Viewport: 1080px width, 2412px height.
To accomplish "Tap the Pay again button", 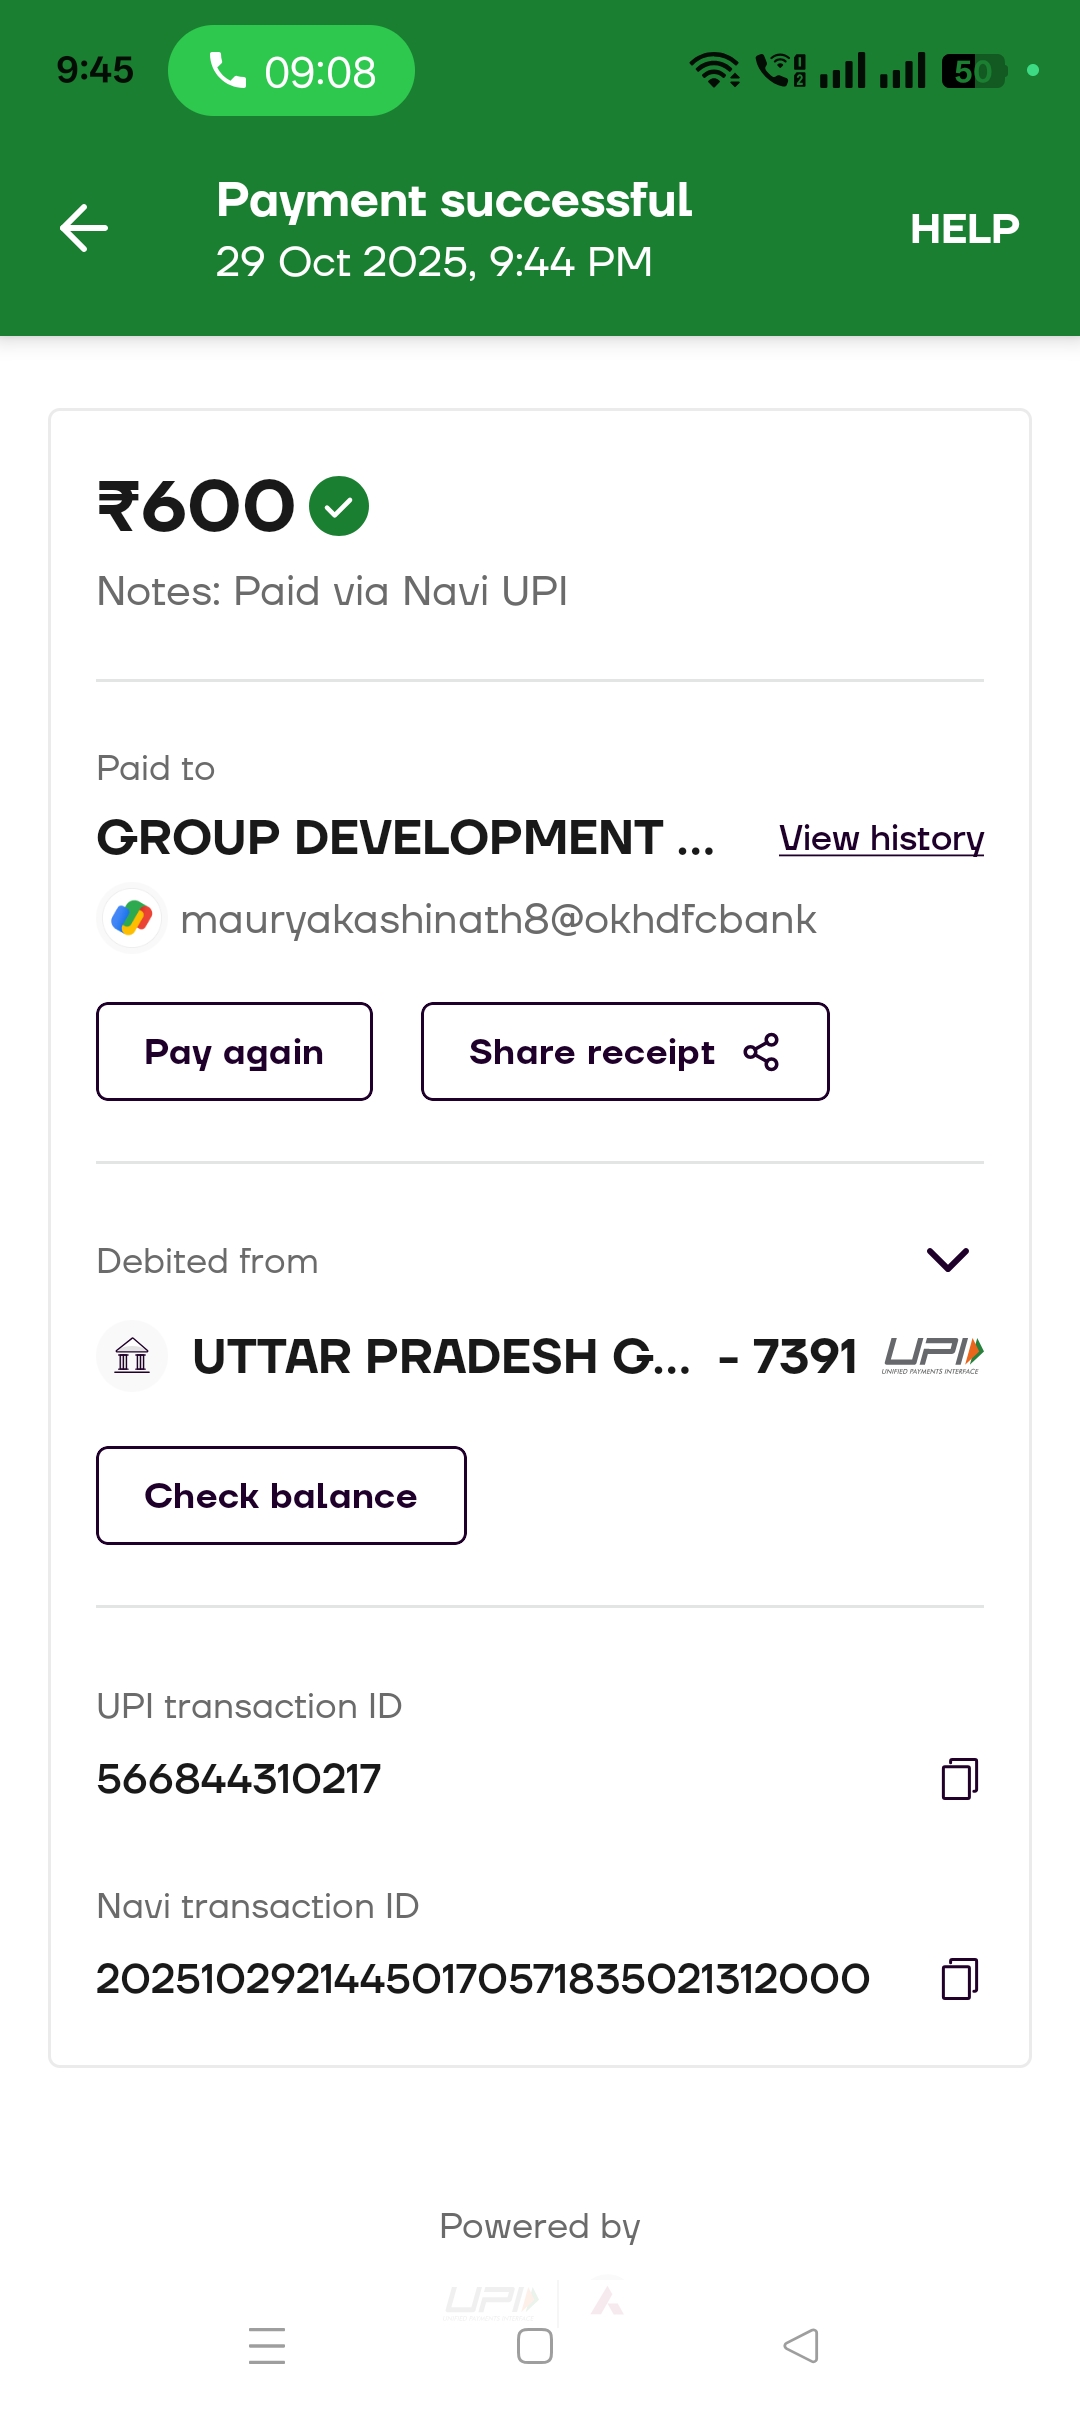I will [x=234, y=1052].
